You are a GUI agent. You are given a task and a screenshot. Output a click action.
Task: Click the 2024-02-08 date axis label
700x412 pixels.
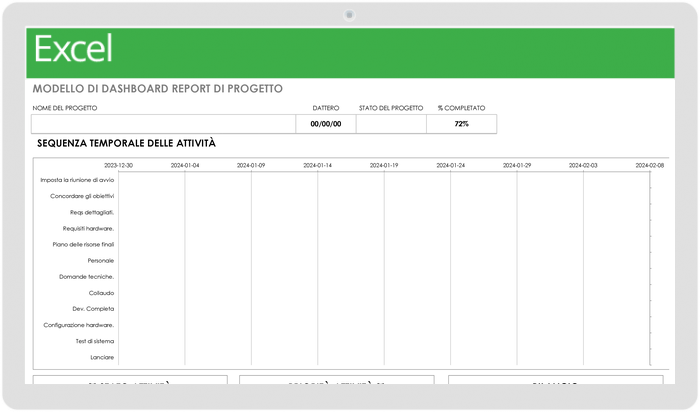tap(650, 165)
